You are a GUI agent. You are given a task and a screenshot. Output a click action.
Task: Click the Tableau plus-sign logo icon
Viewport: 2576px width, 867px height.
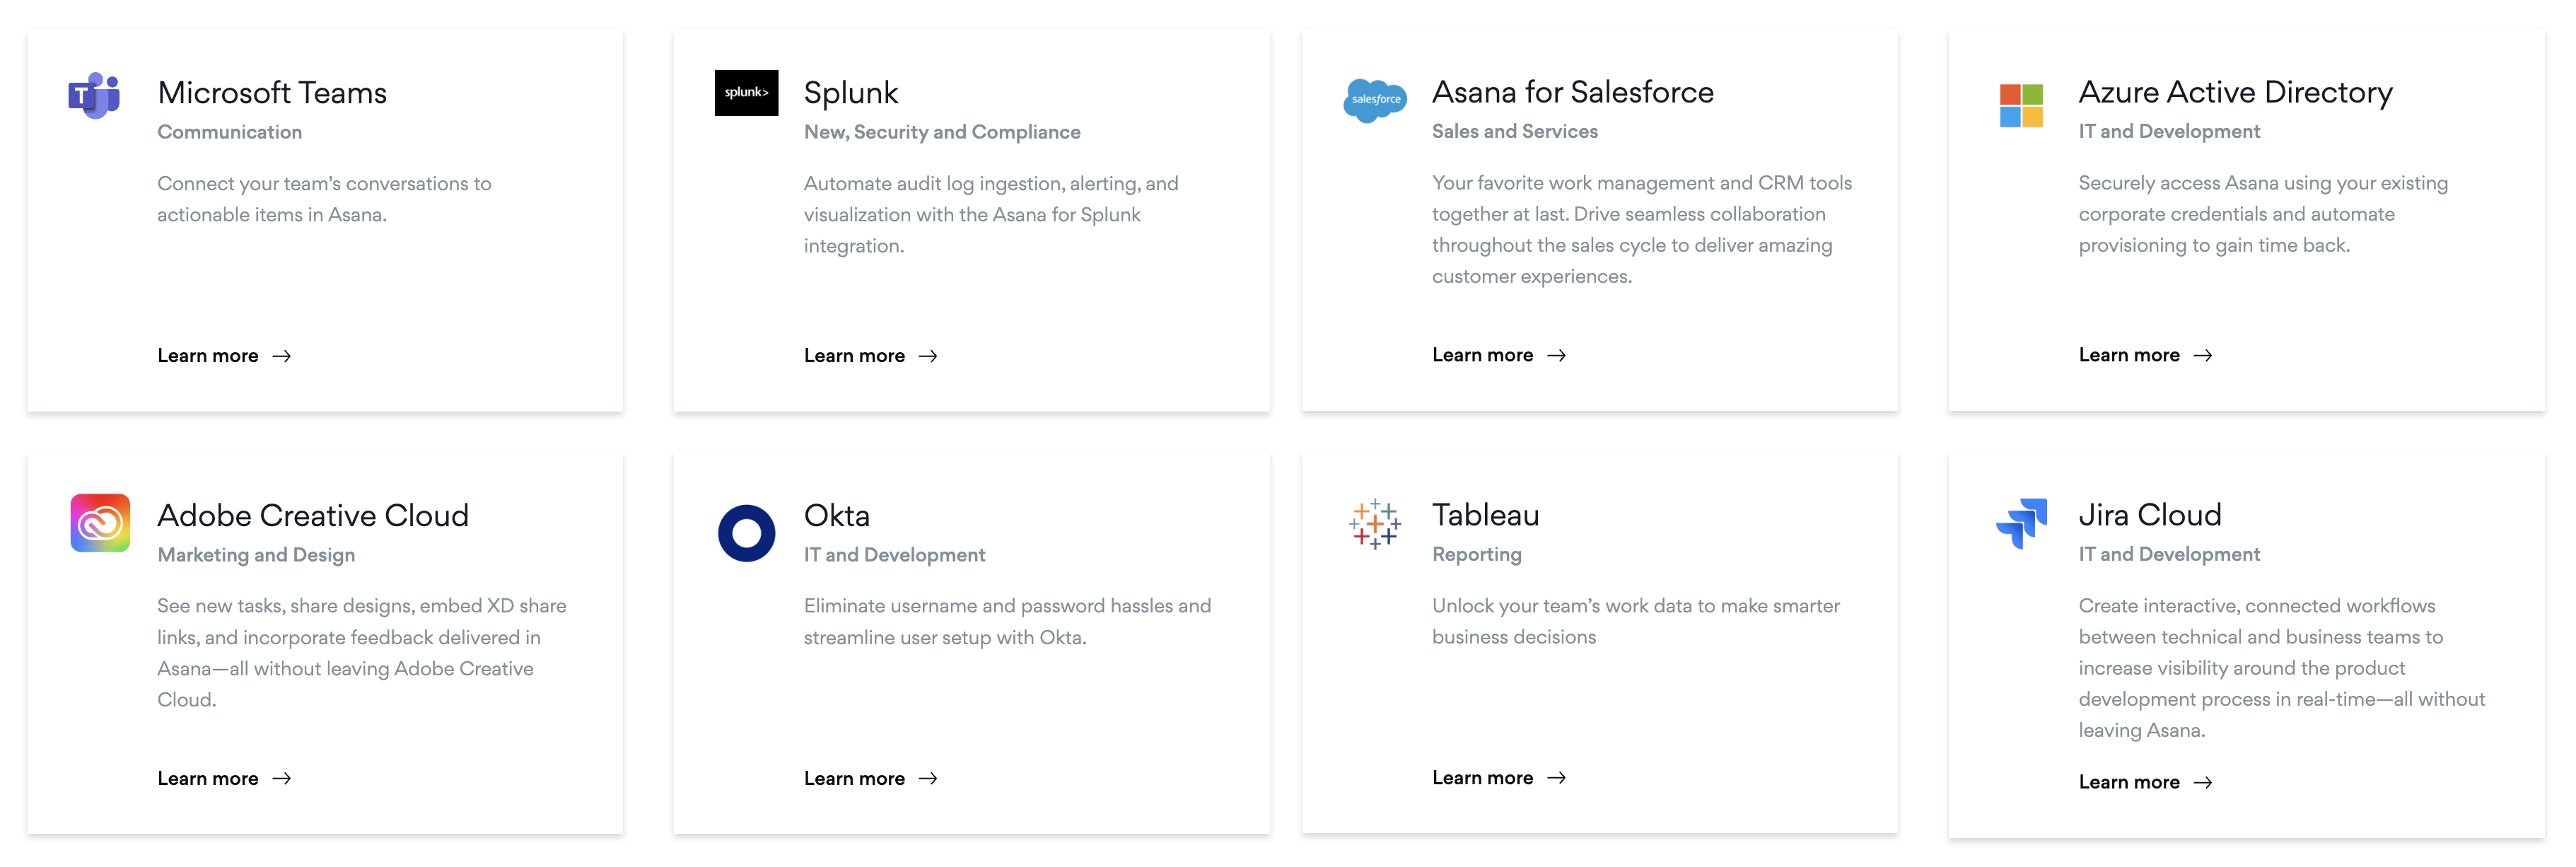tap(1375, 524)
